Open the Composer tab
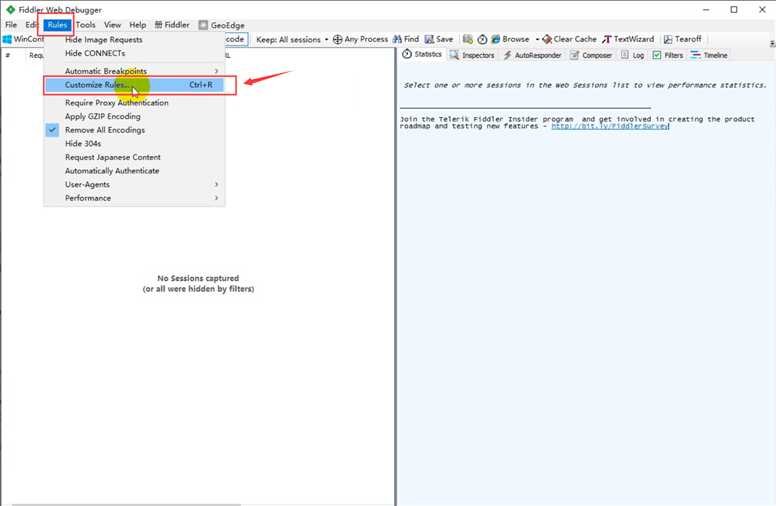The image size is (776, 506). pyautogui.click(x=591, y=55)
